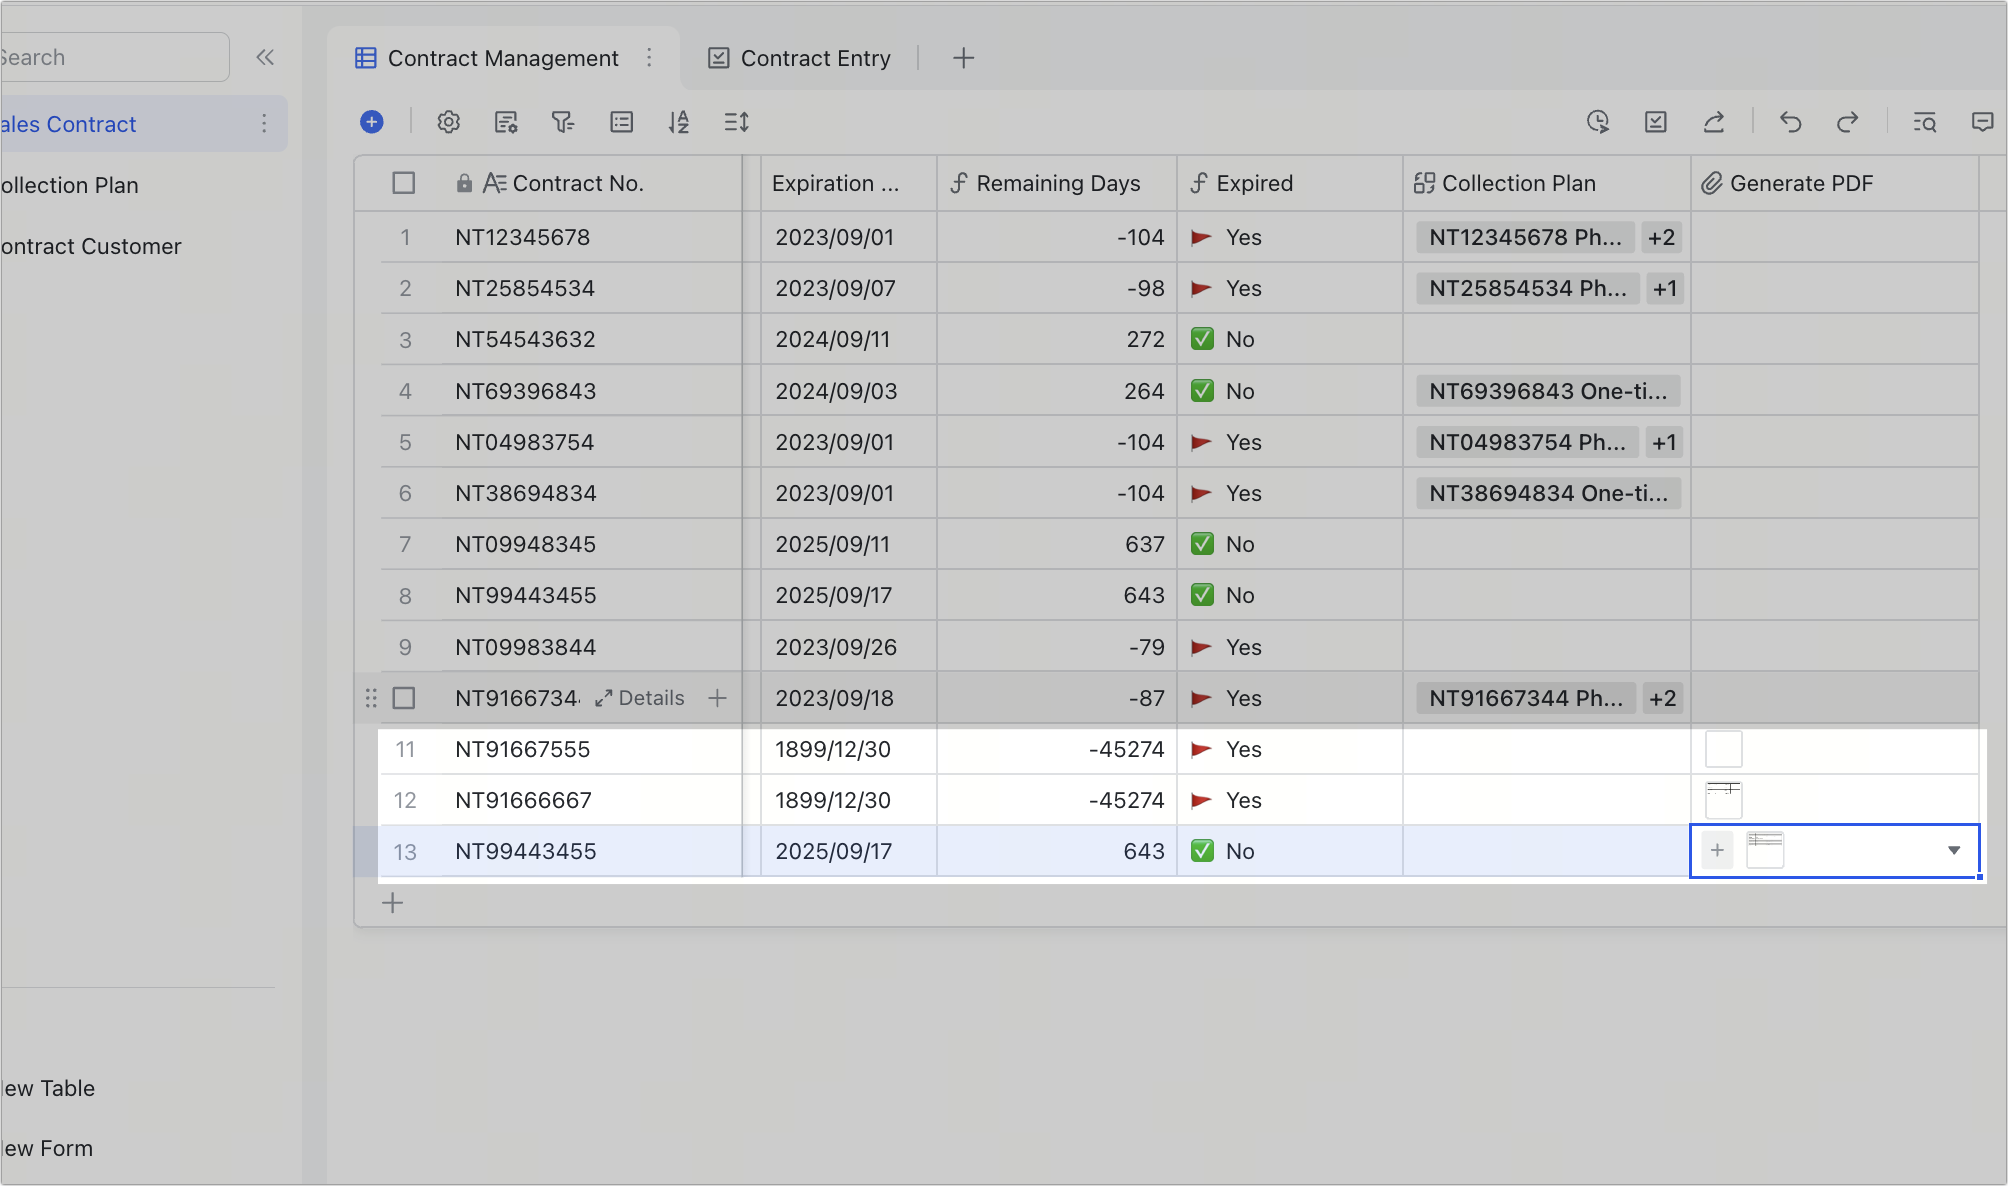Sort records with the A-Z sort icon
This screenshot has width=2008, height=1186.
coord(679,122)
